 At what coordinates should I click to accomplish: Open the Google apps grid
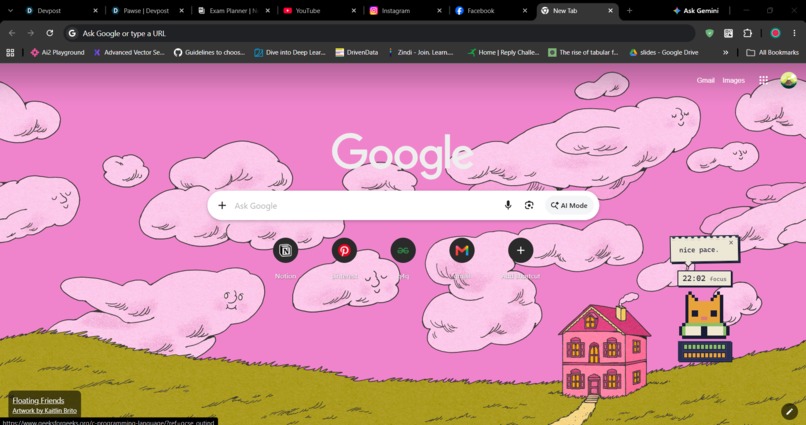[763, 80]
